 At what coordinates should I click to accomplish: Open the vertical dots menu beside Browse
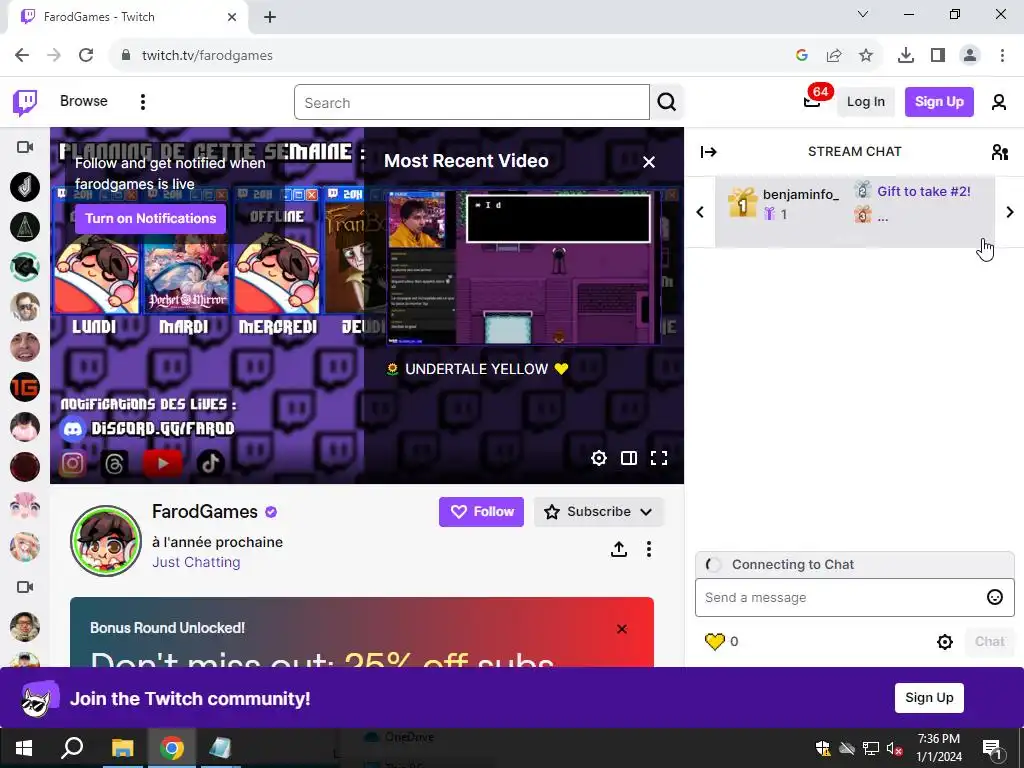click(x=142, y=102)
